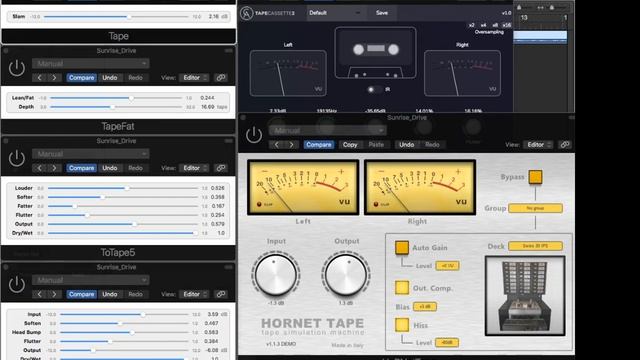The image size is (640, 360).
Task: Click the right VU meter in TapeCassette 2
Action: [x=462, y=73]
